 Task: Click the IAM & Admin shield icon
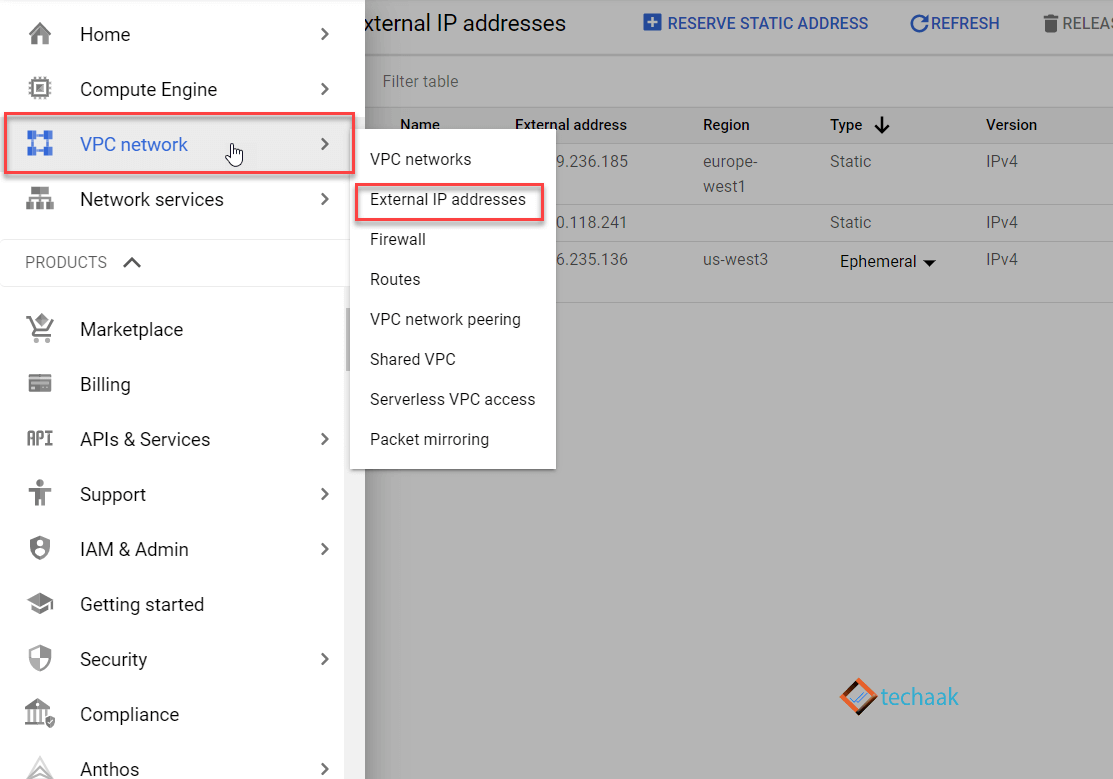click(40, 548)
